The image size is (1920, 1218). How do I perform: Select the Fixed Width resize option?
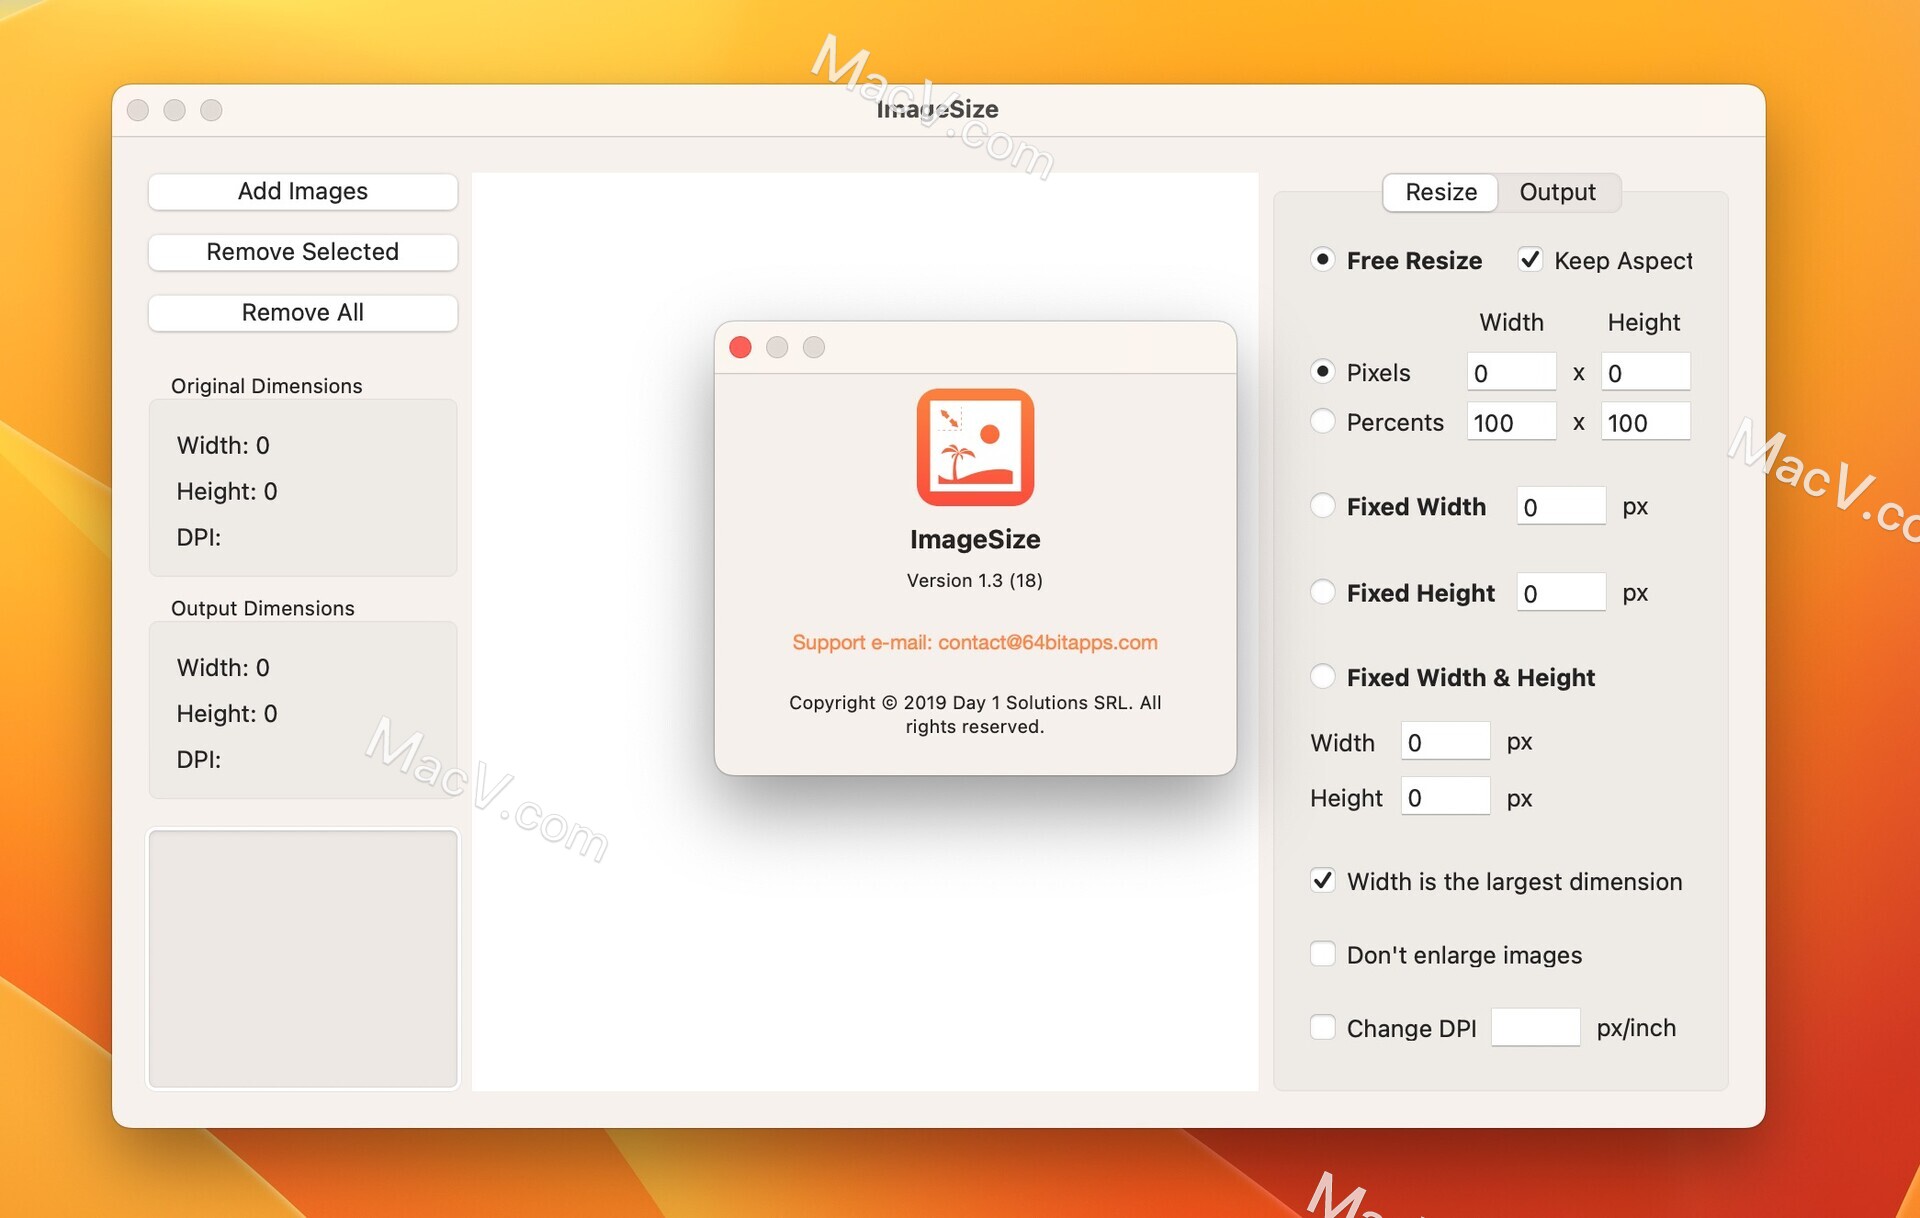pos(1321,507)
